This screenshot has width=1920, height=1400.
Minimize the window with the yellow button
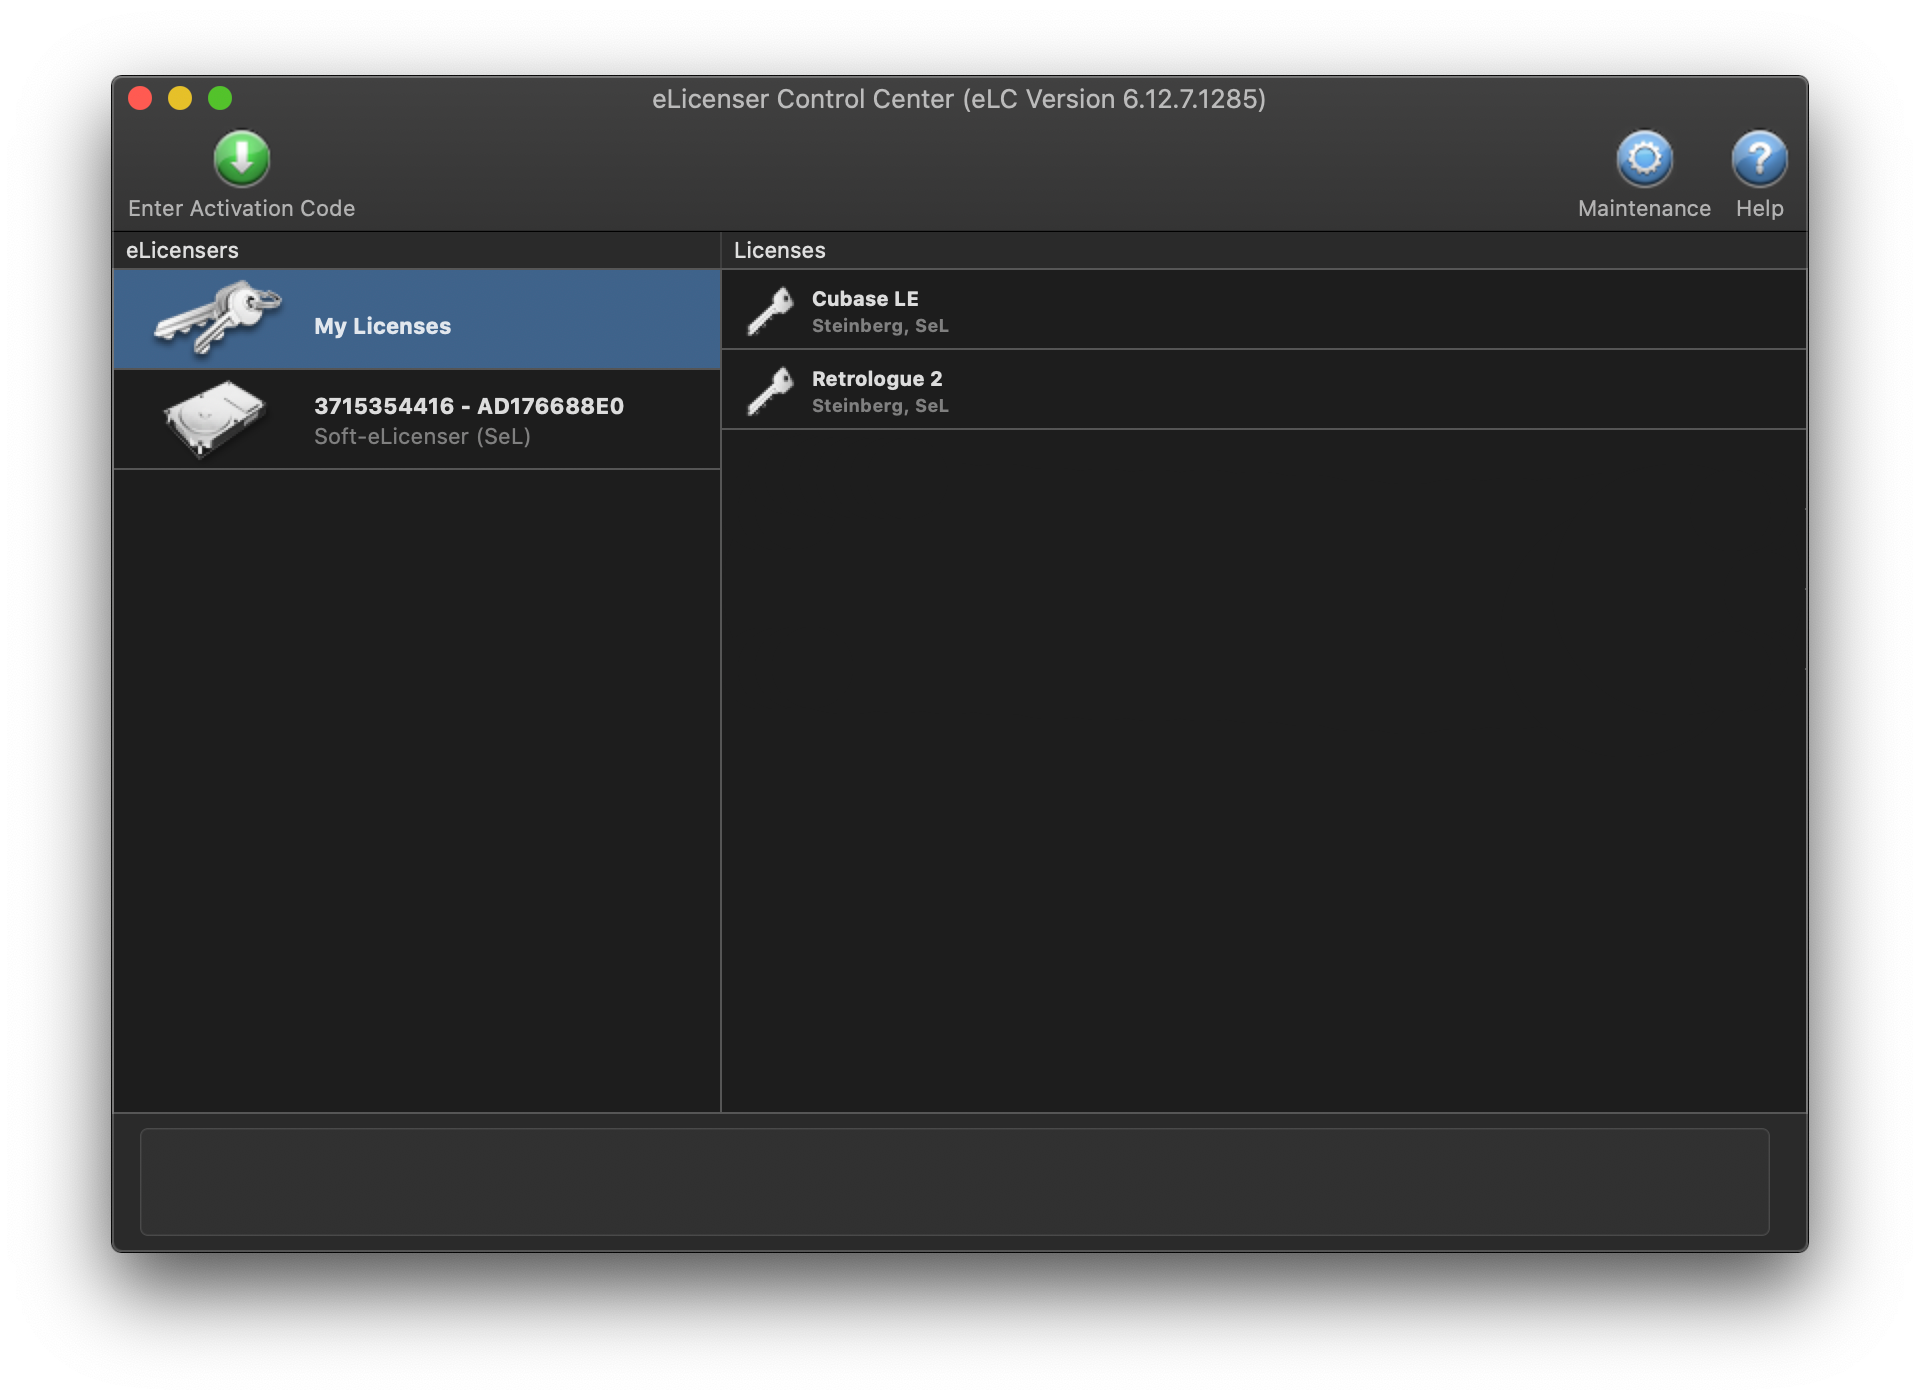[x=180, y=98]
